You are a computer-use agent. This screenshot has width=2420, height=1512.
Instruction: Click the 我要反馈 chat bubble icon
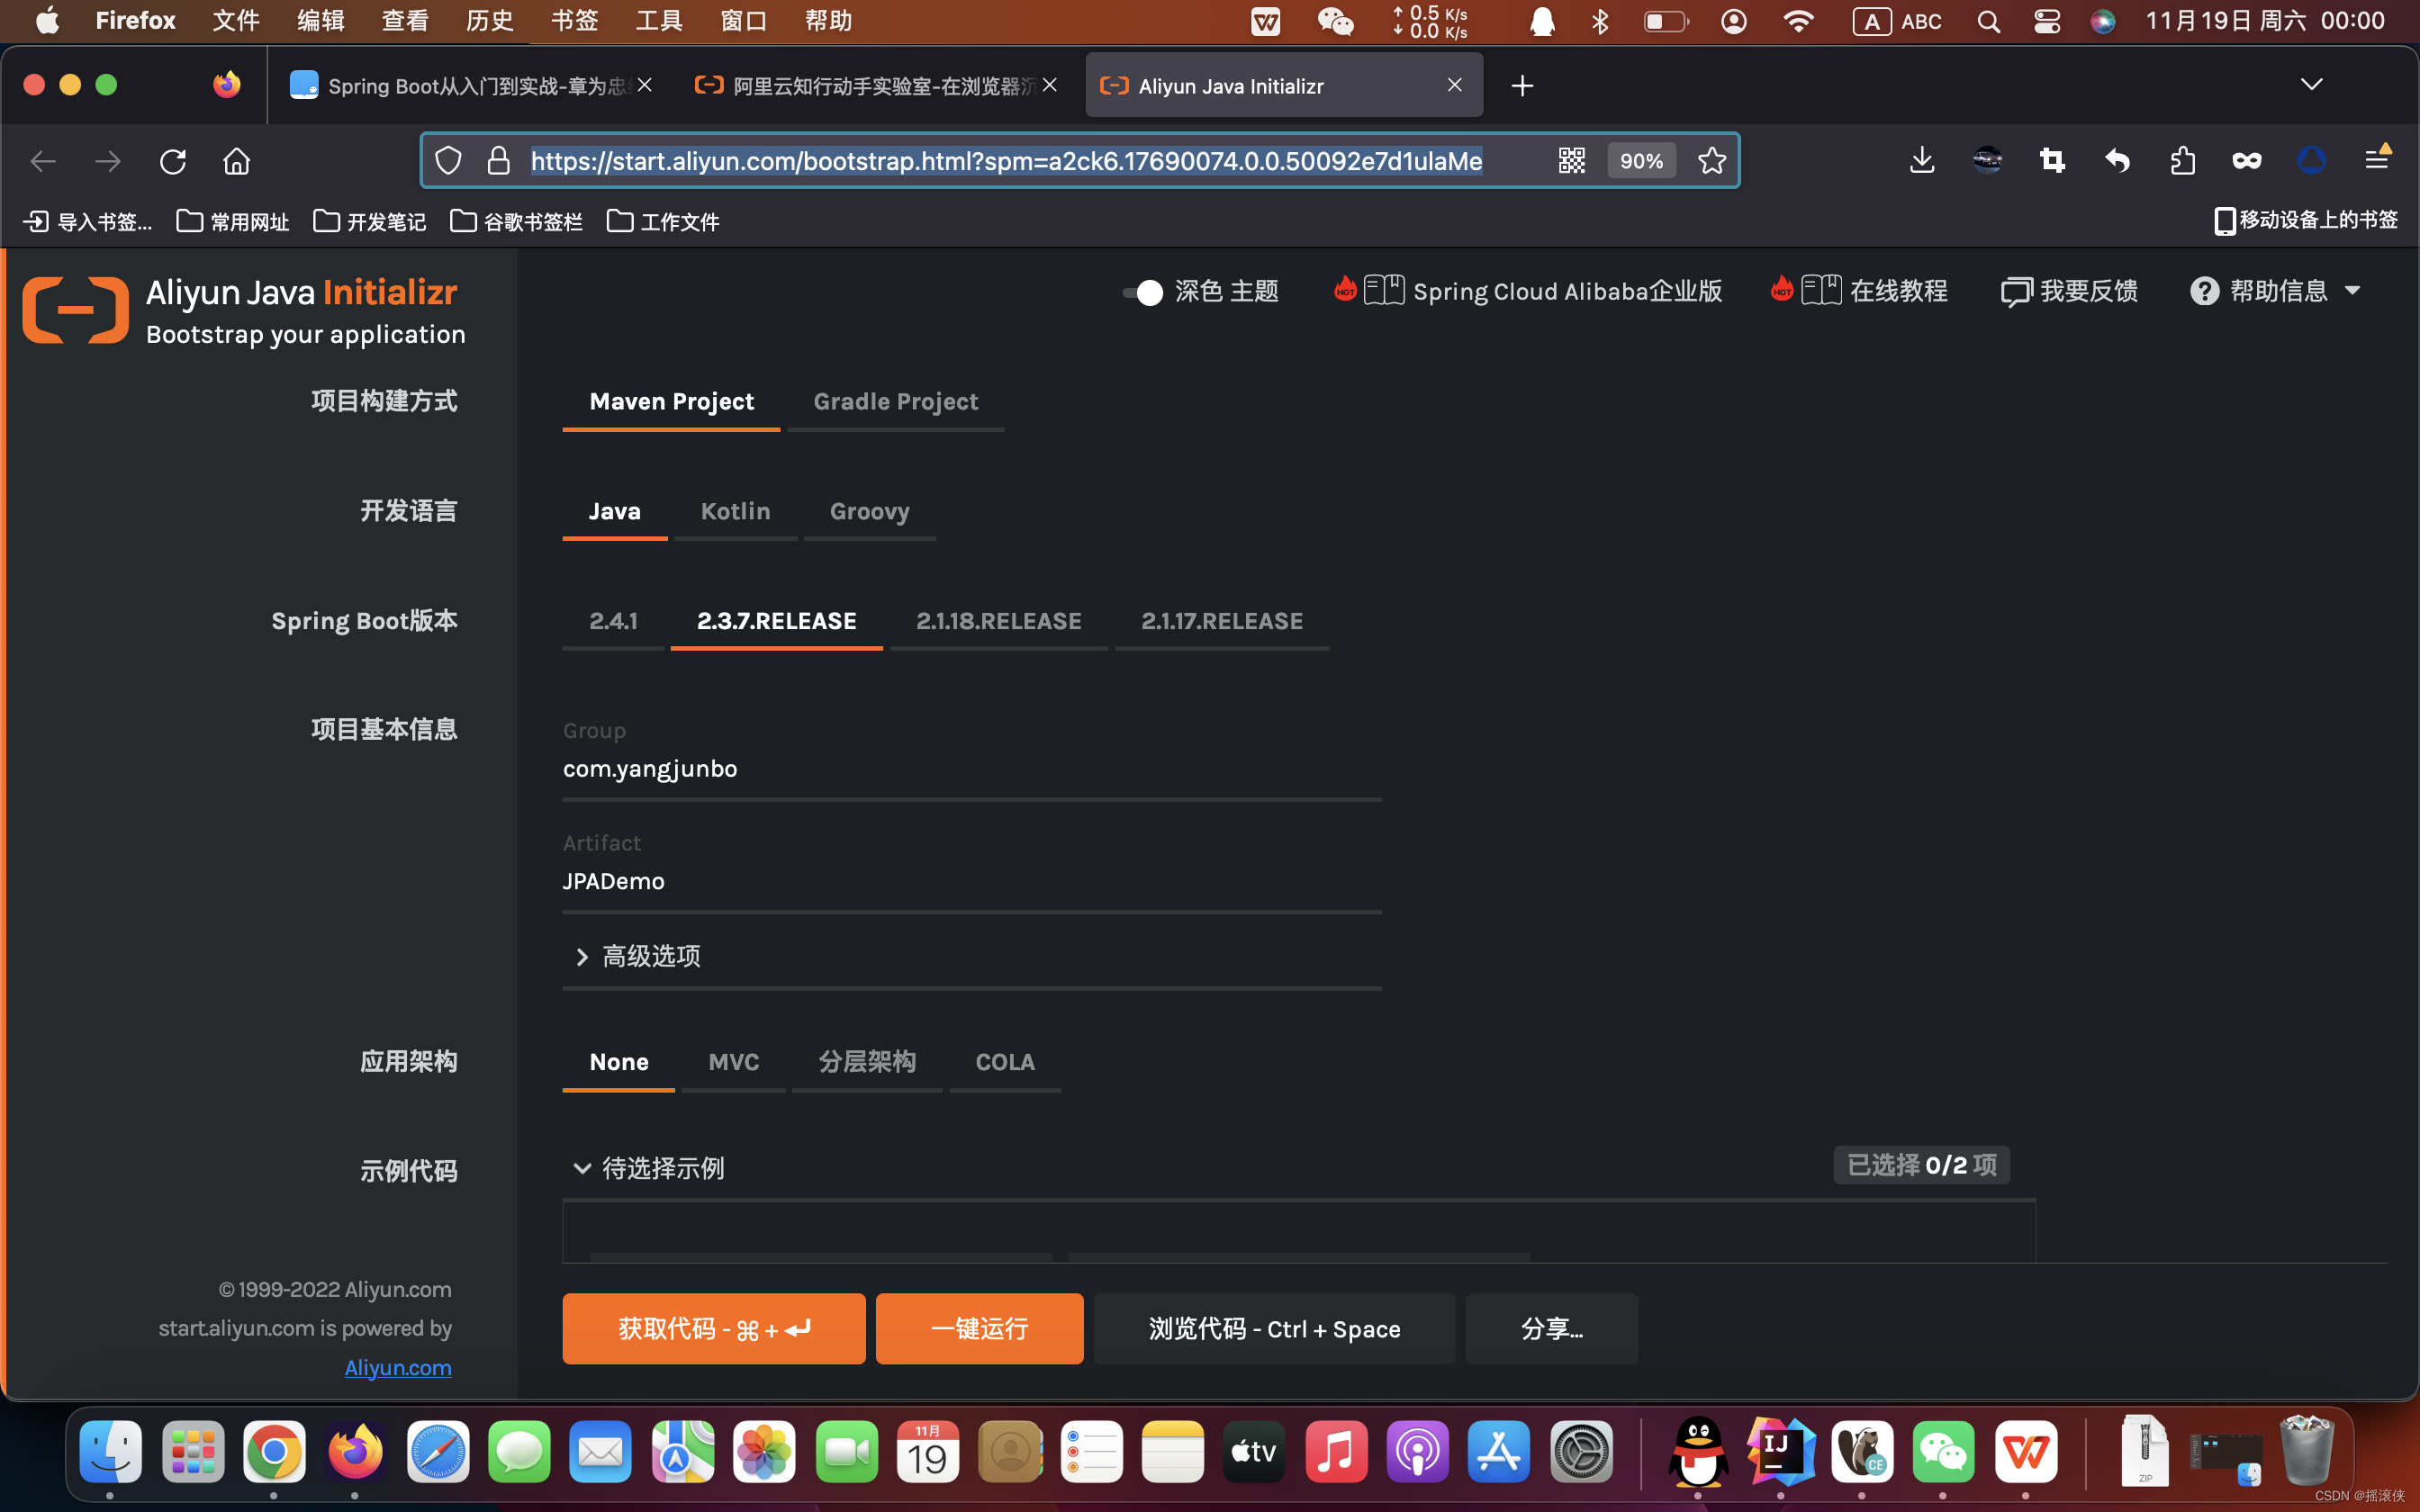pyautogui.click(x=2016, y=291)
